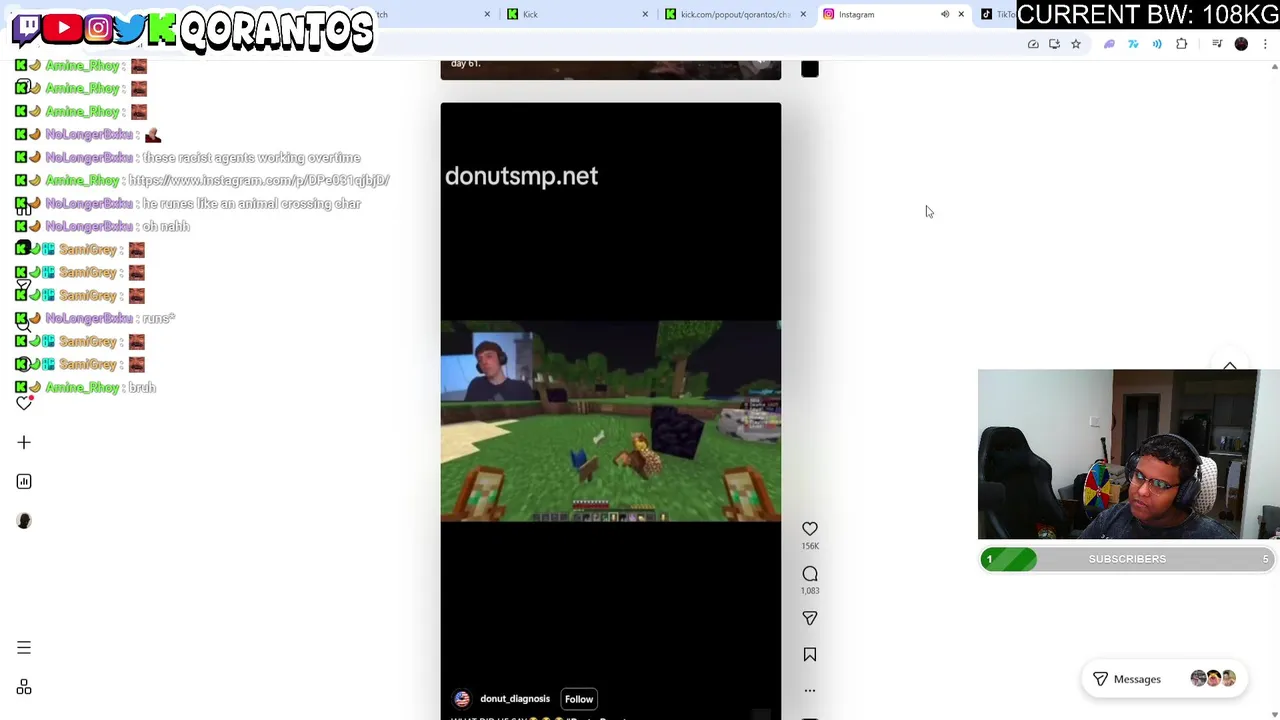Open comments on the donut_diagnosis reel
Viewport: 1280px width, 720px height.
pyautogui.click(x=810, y=574)
